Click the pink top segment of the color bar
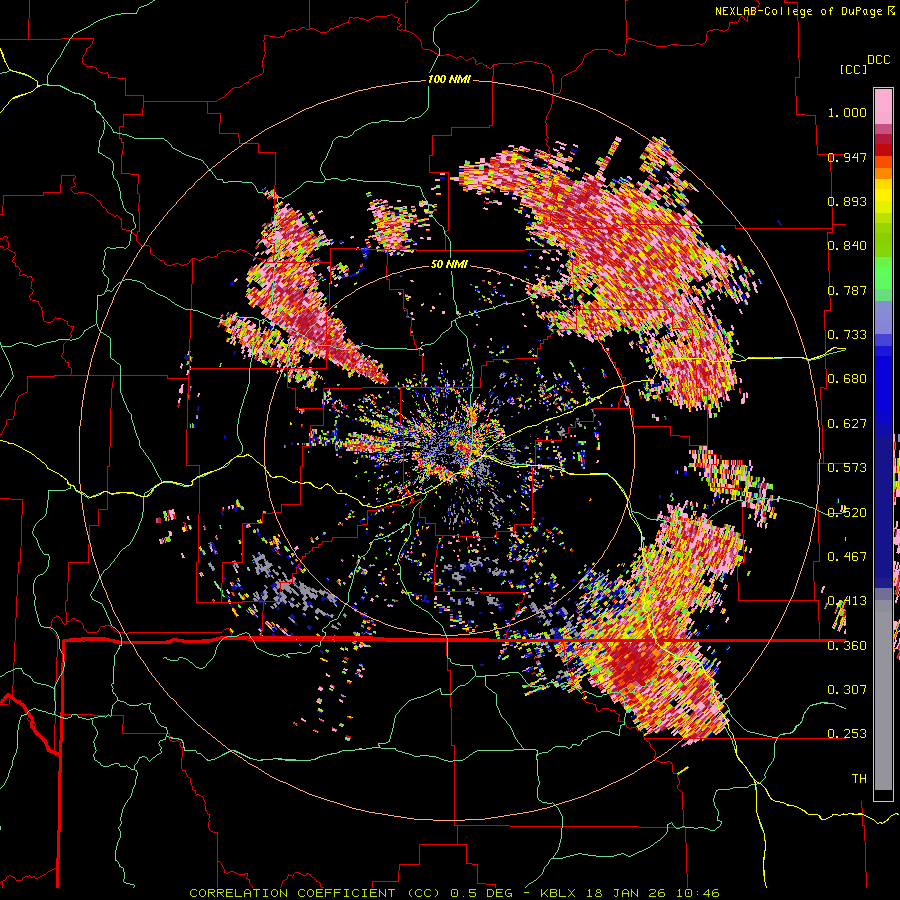Screen dimensions: 900x900 (x=883, y=107)
